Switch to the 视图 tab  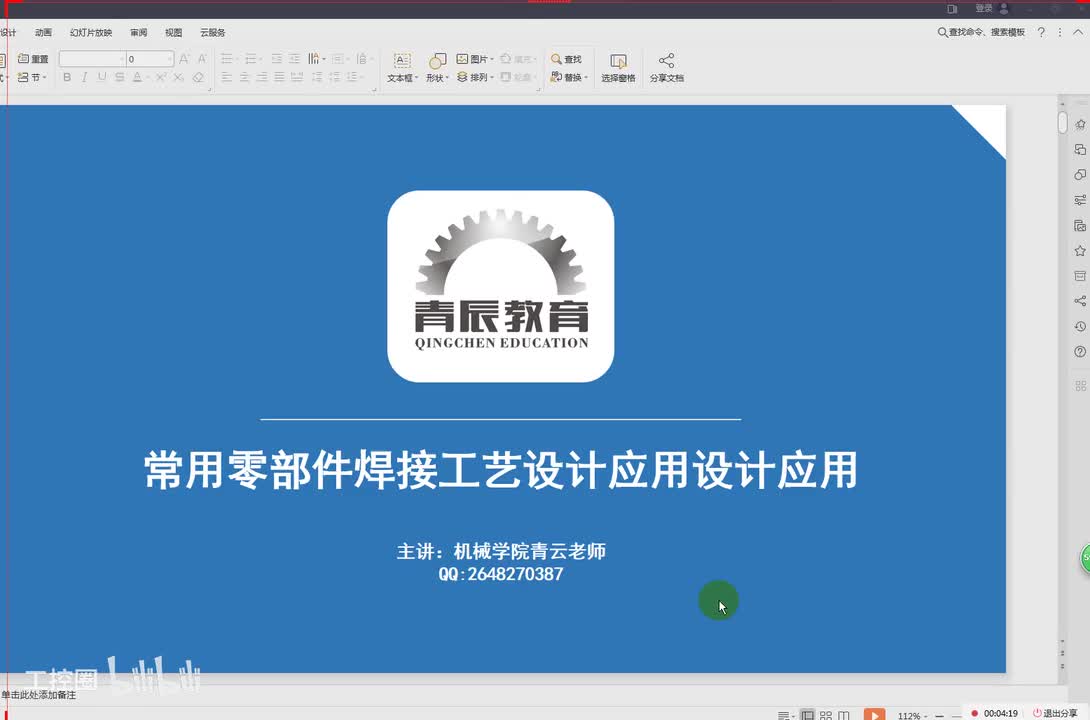click(173, 33)
